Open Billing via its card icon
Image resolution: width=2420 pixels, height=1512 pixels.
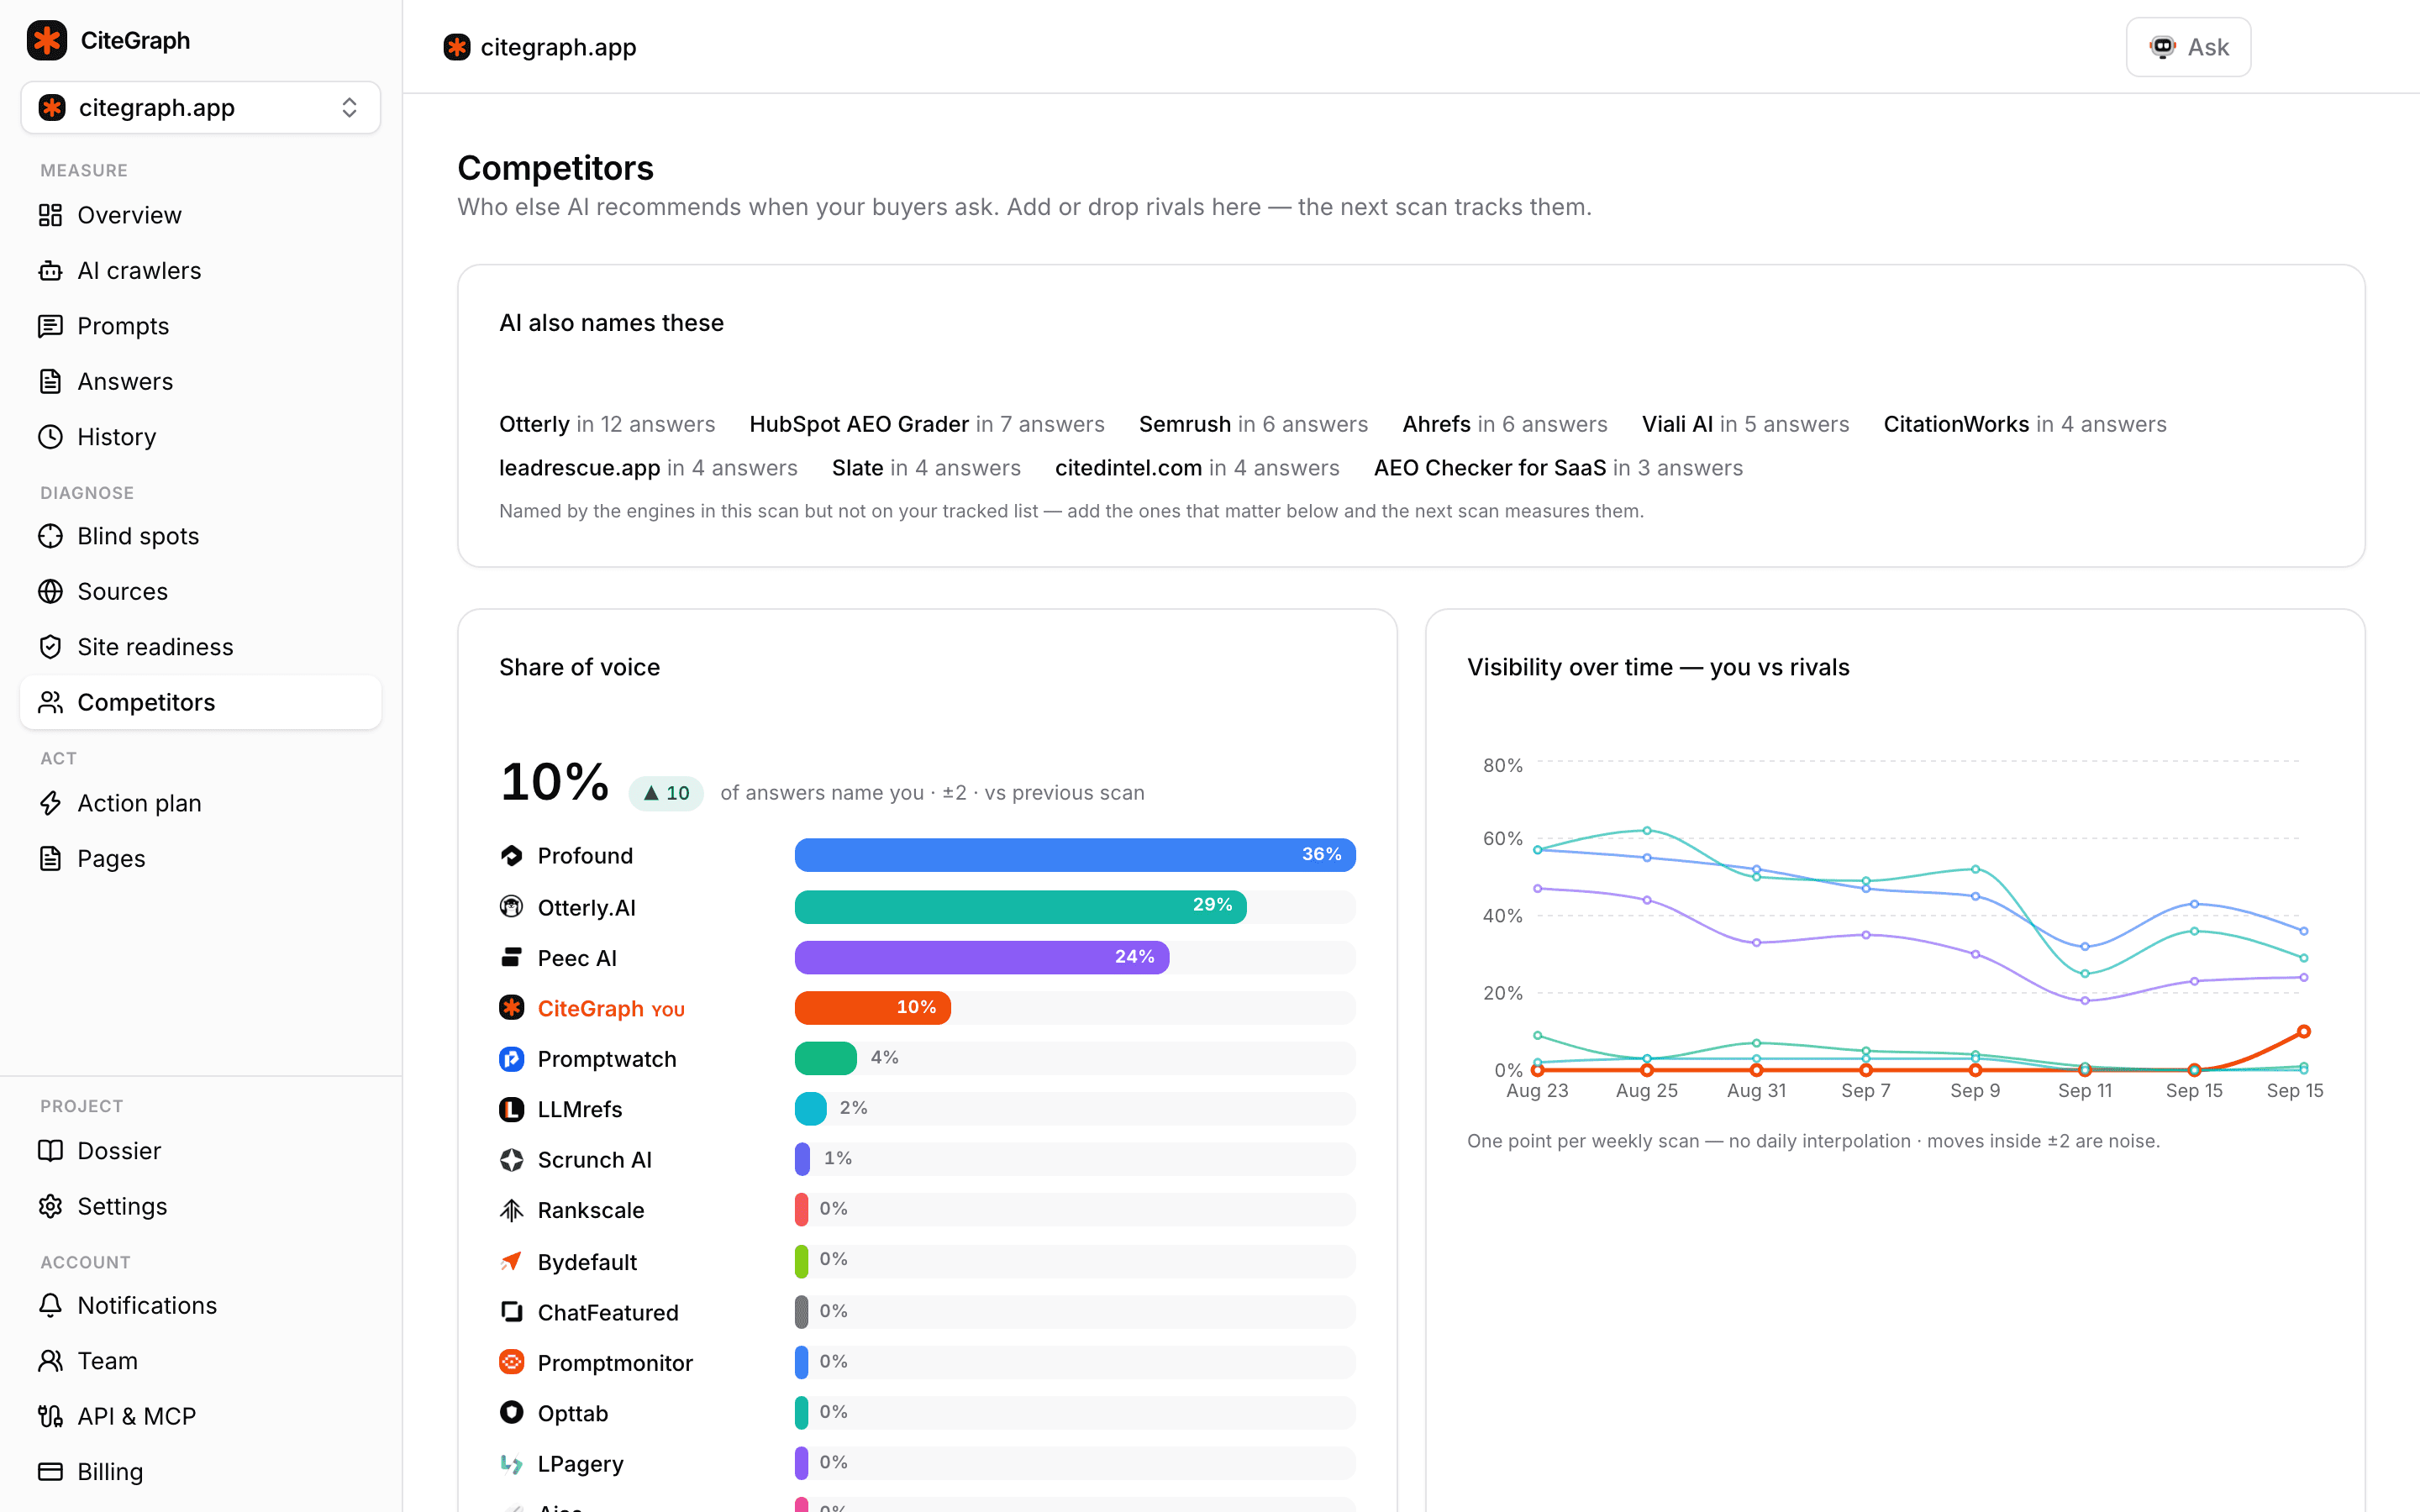[50, 1471]
